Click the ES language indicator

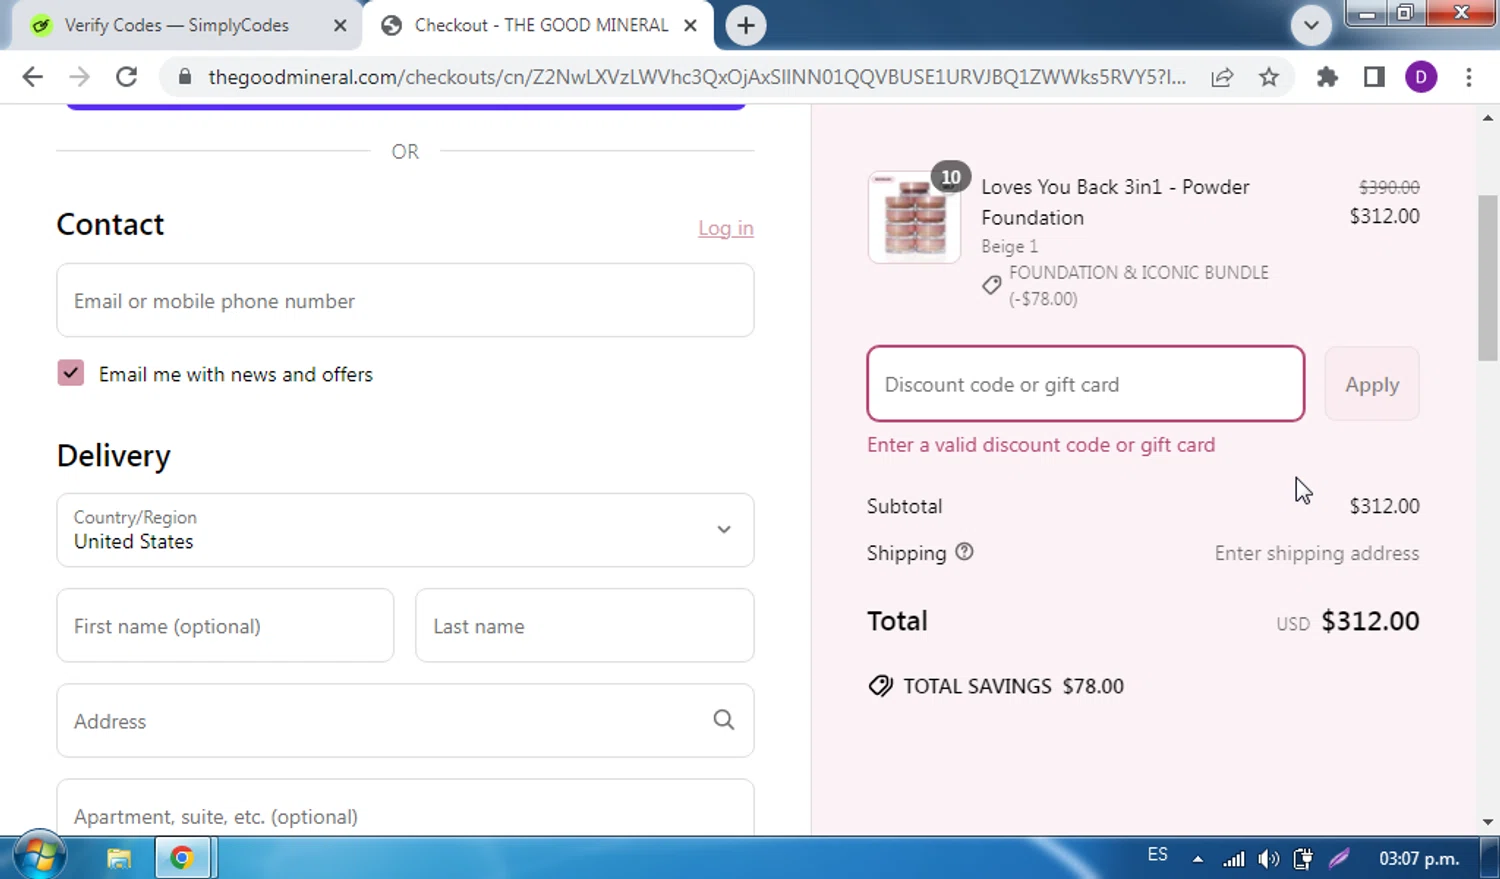point(1157,855)
